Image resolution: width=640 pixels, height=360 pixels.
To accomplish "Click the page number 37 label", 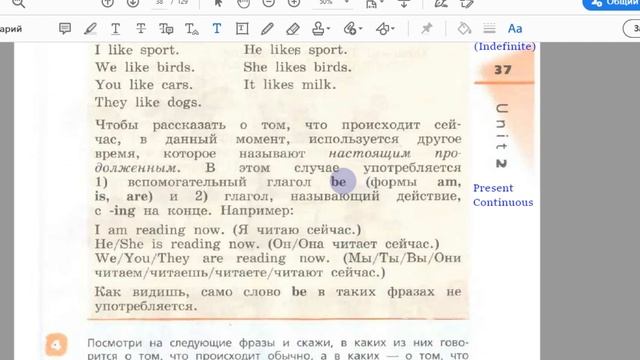I will 502,70.
